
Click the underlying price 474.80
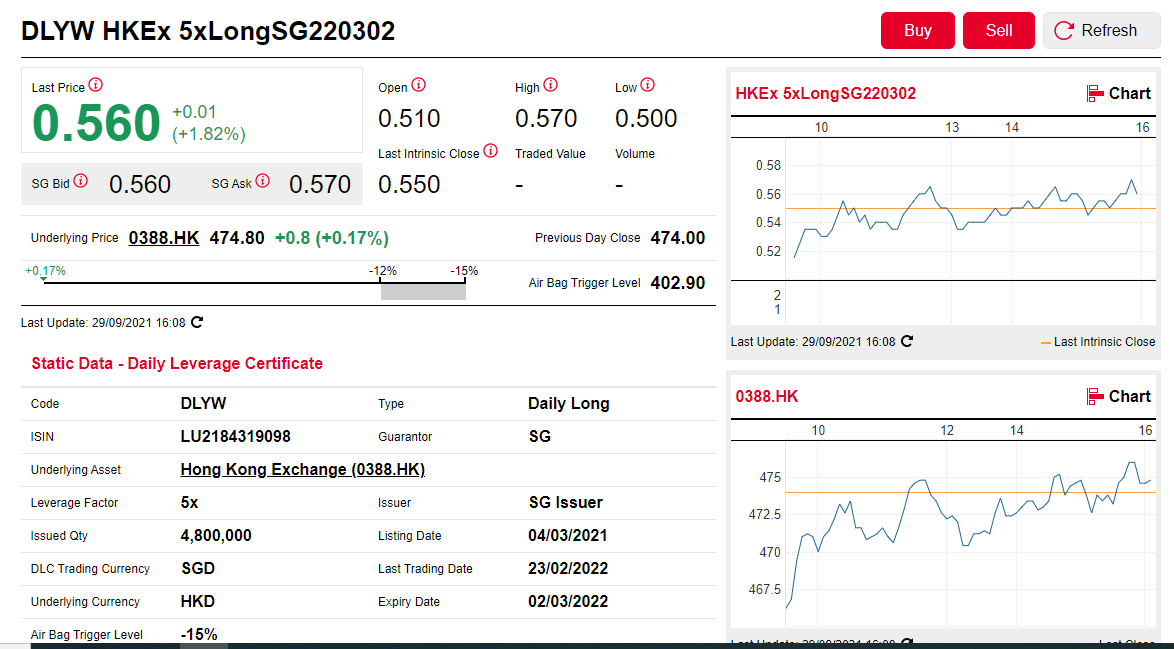coord(237,238)
